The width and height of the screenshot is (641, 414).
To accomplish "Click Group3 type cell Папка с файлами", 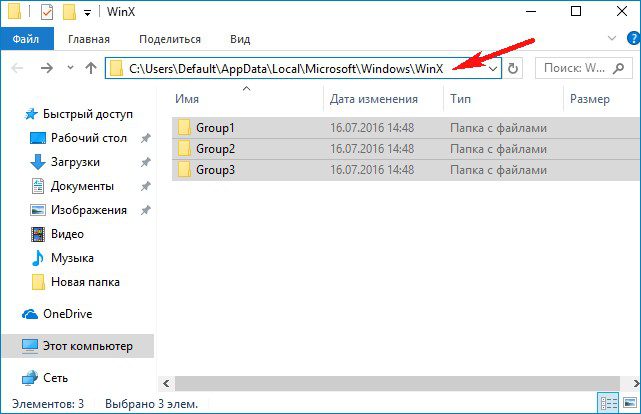I will point(498,170).
